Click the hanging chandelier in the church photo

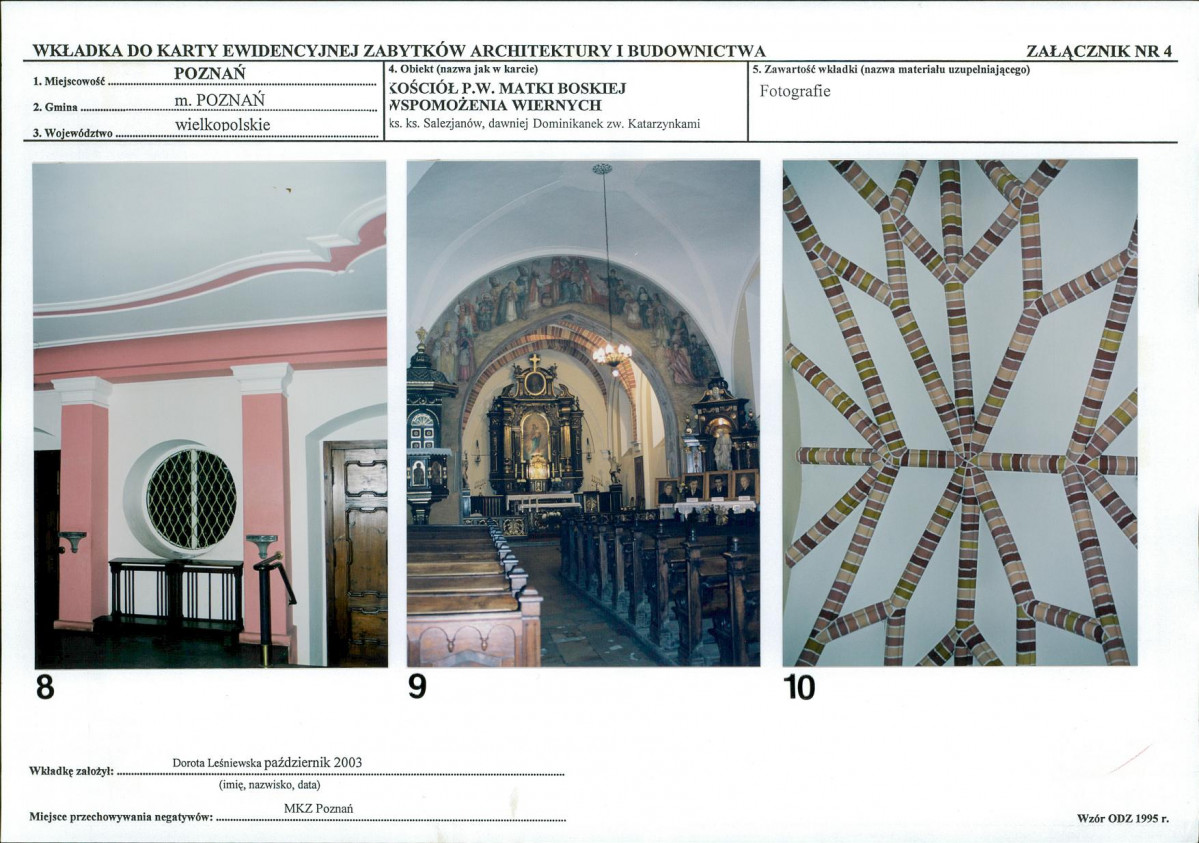611,352
